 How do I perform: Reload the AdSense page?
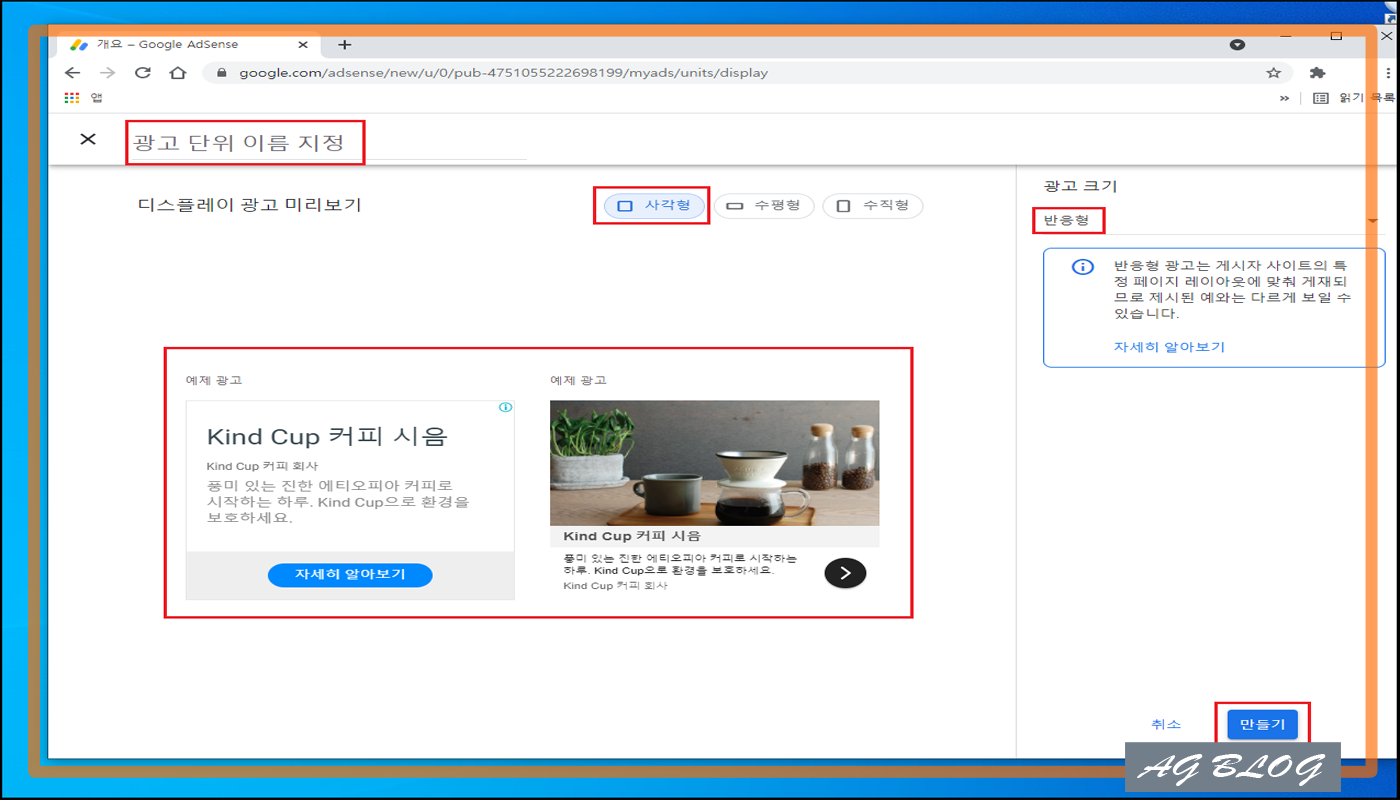click(142, 73)
